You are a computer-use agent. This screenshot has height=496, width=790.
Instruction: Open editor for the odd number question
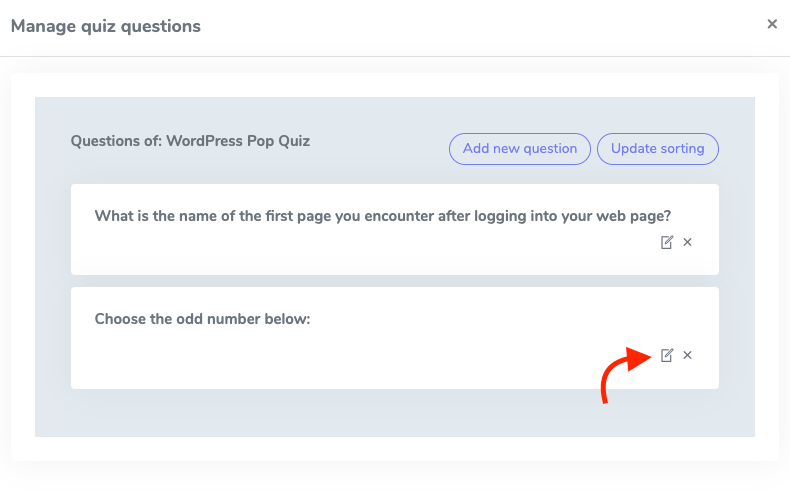(667, 355)
